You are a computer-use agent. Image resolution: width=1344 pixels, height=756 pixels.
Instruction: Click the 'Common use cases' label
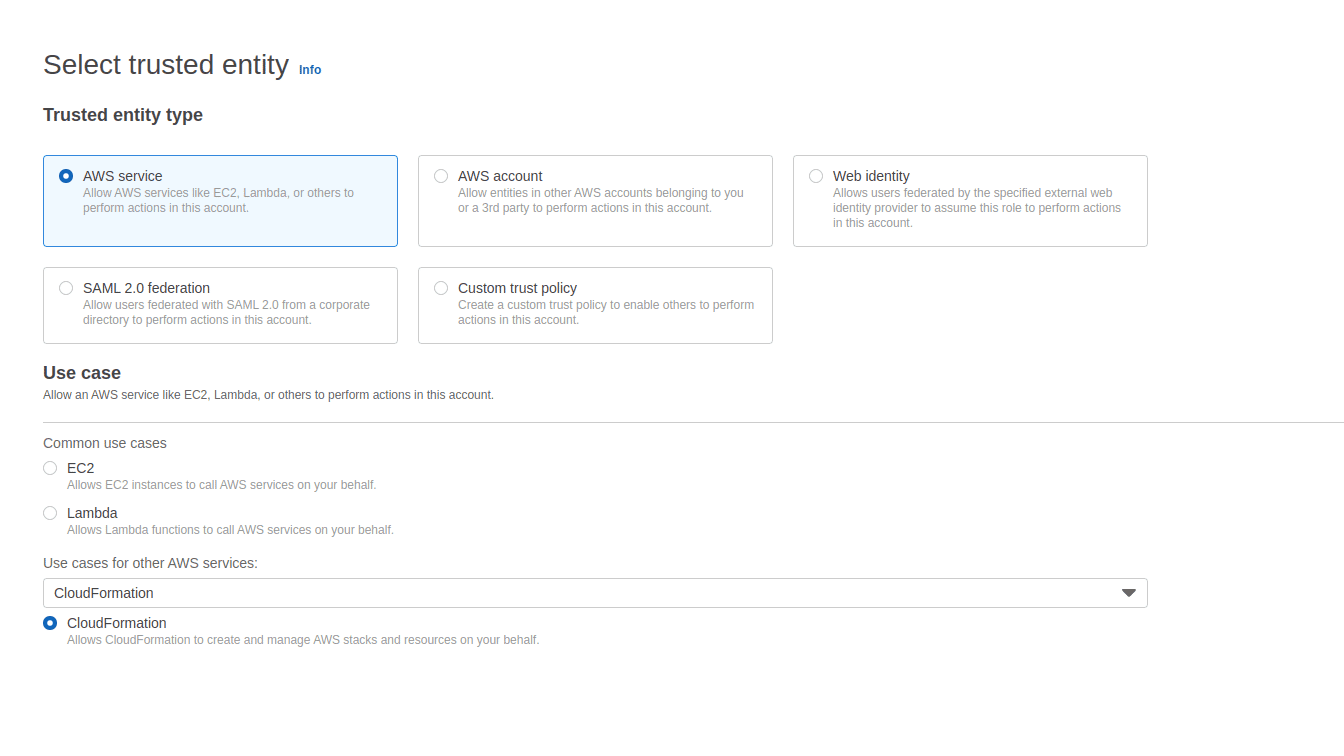pyautogui.click(x=105, y=443)
